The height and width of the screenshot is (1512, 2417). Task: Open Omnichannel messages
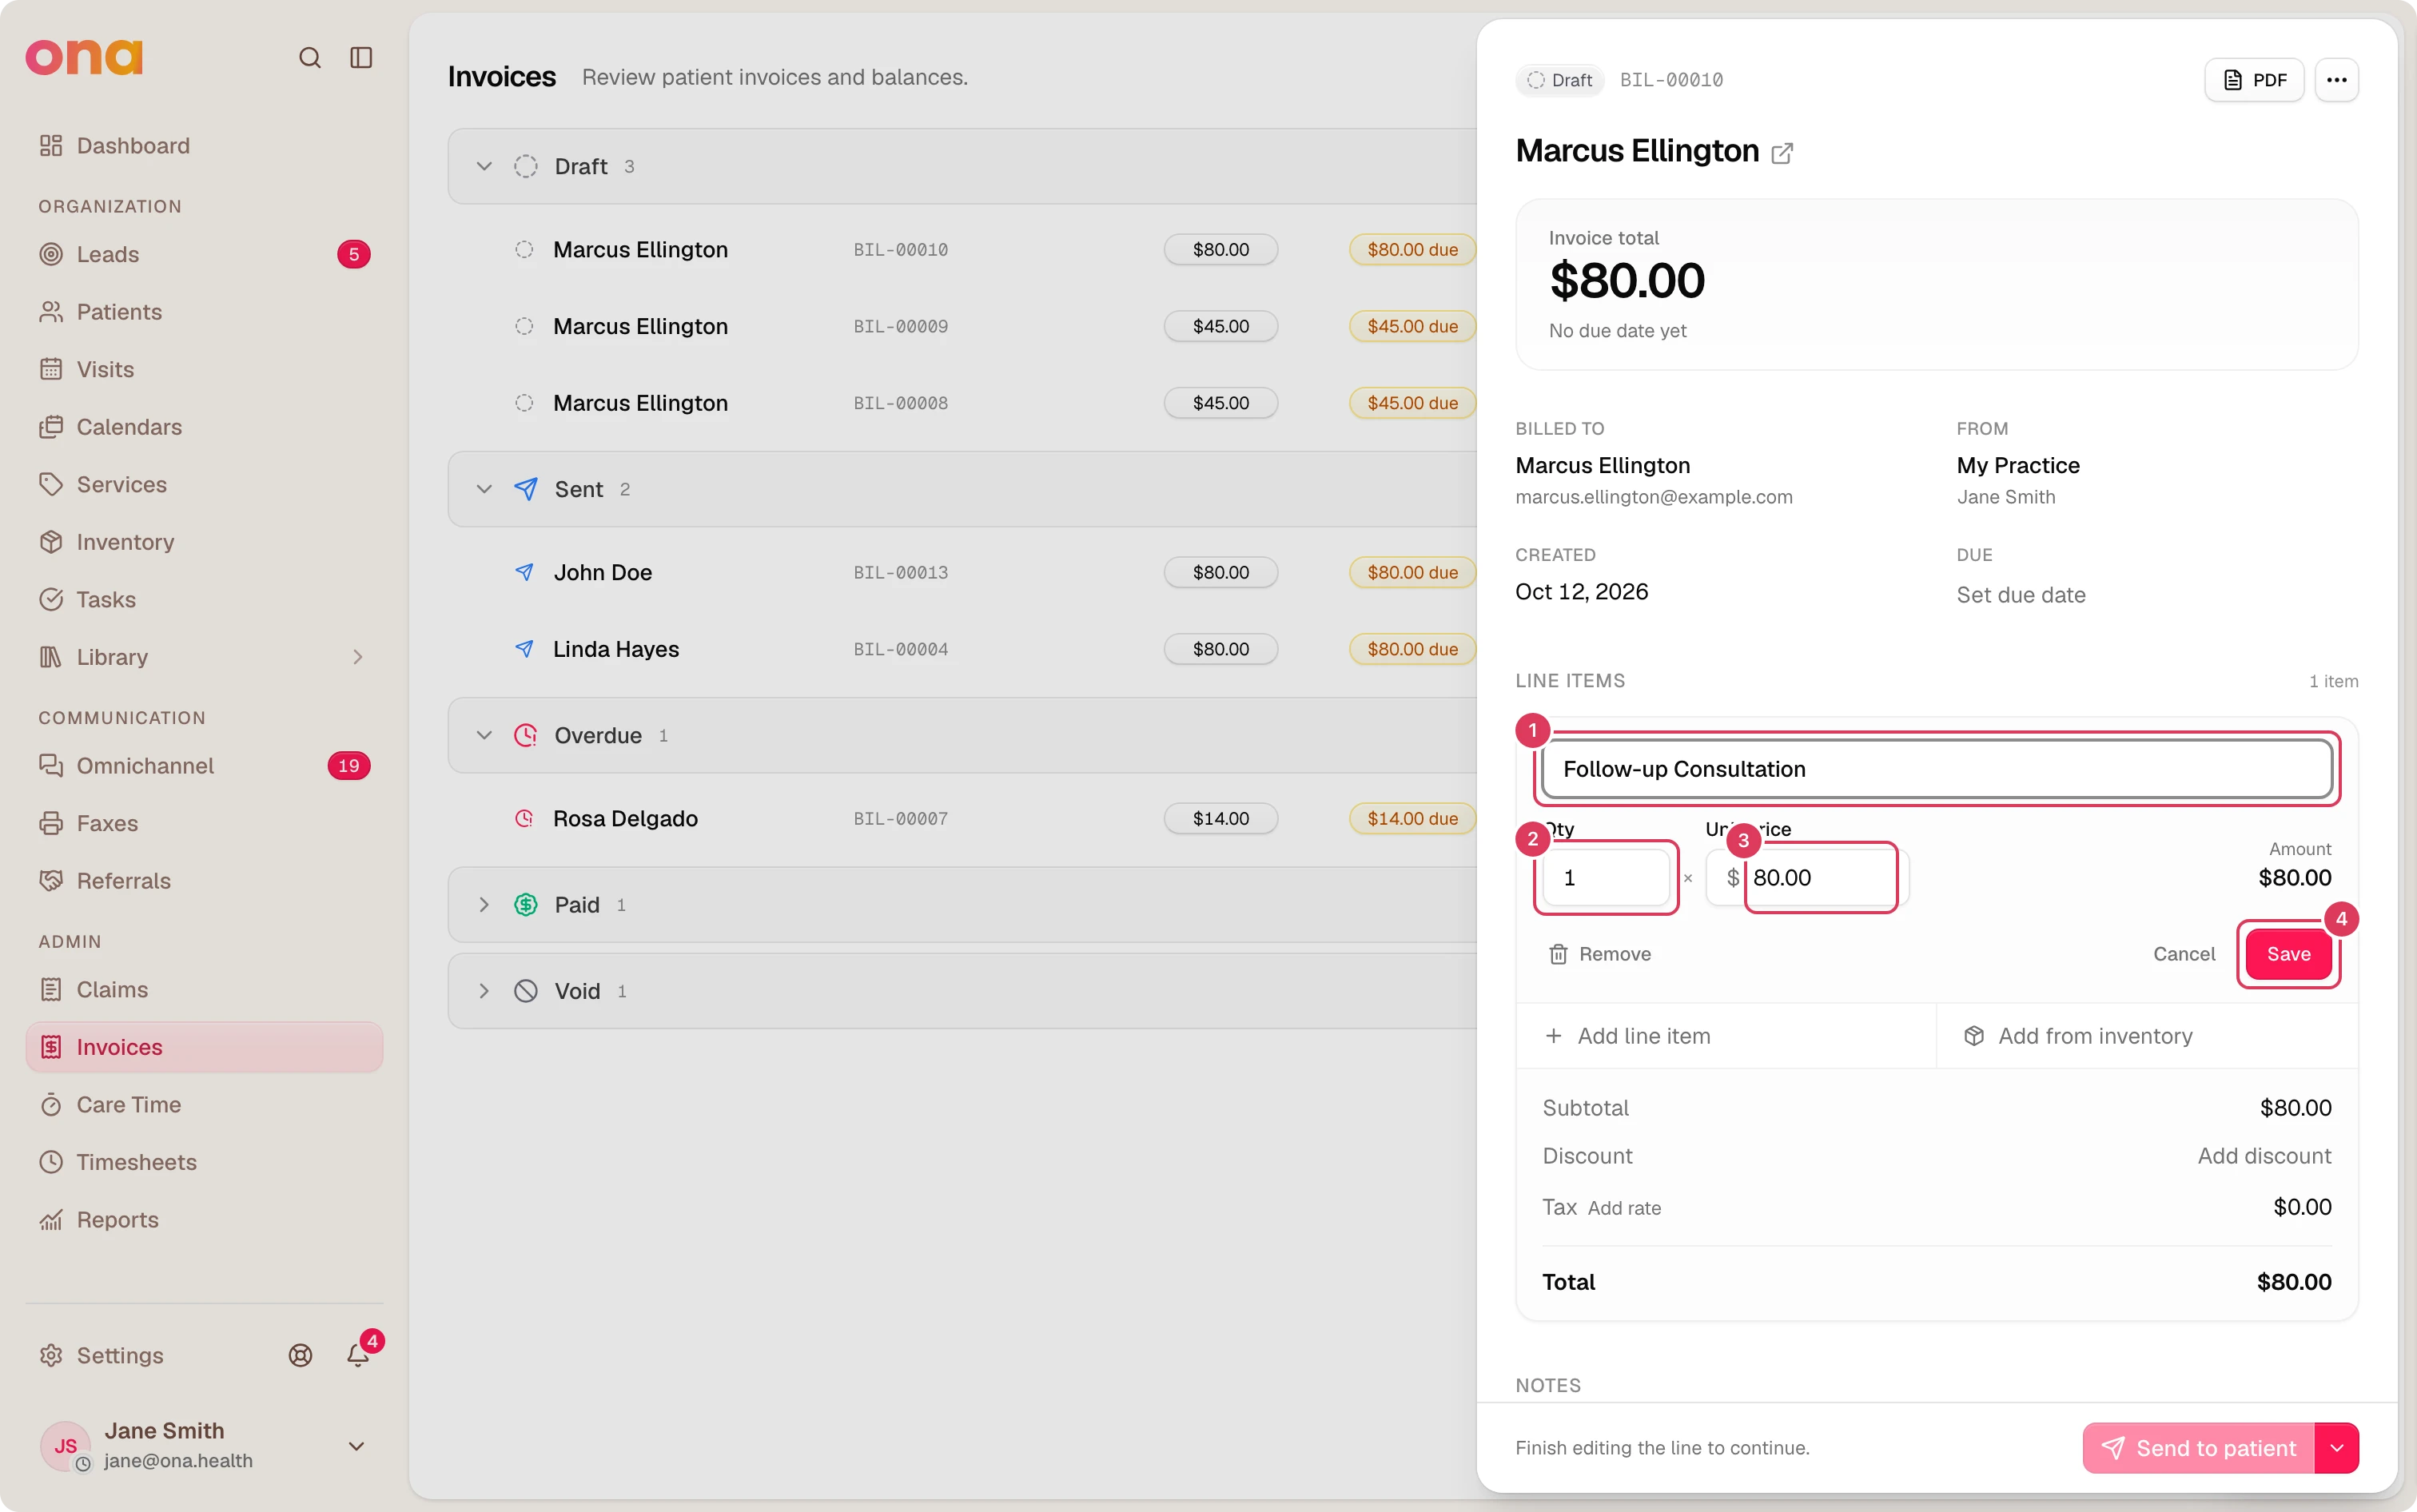click(204, 766)
